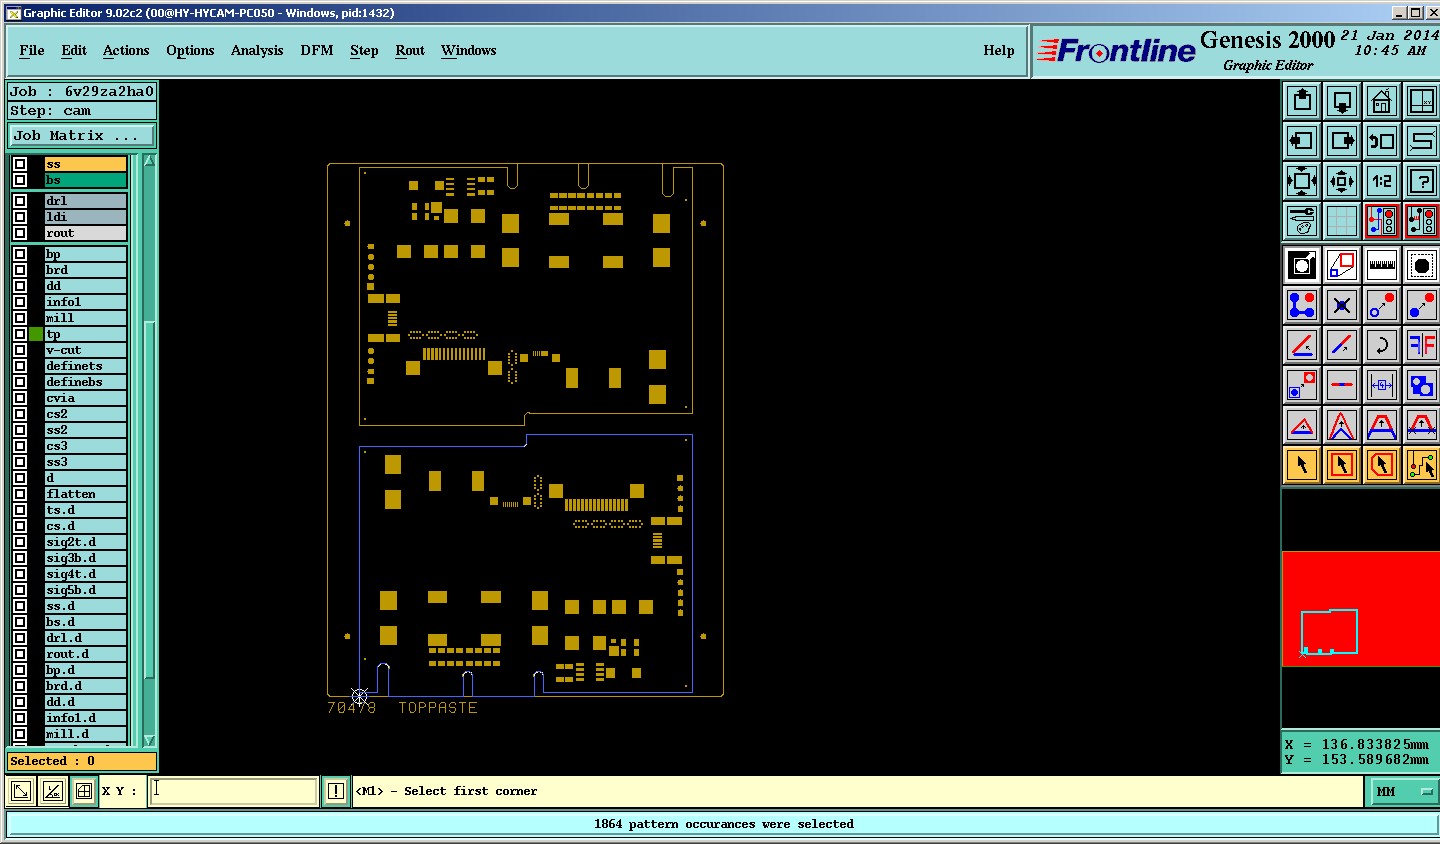The width and height of the screenshot is (1440, 844).
Task: Toggle the v-cut layer checkbox
Action: coord(20,350)
